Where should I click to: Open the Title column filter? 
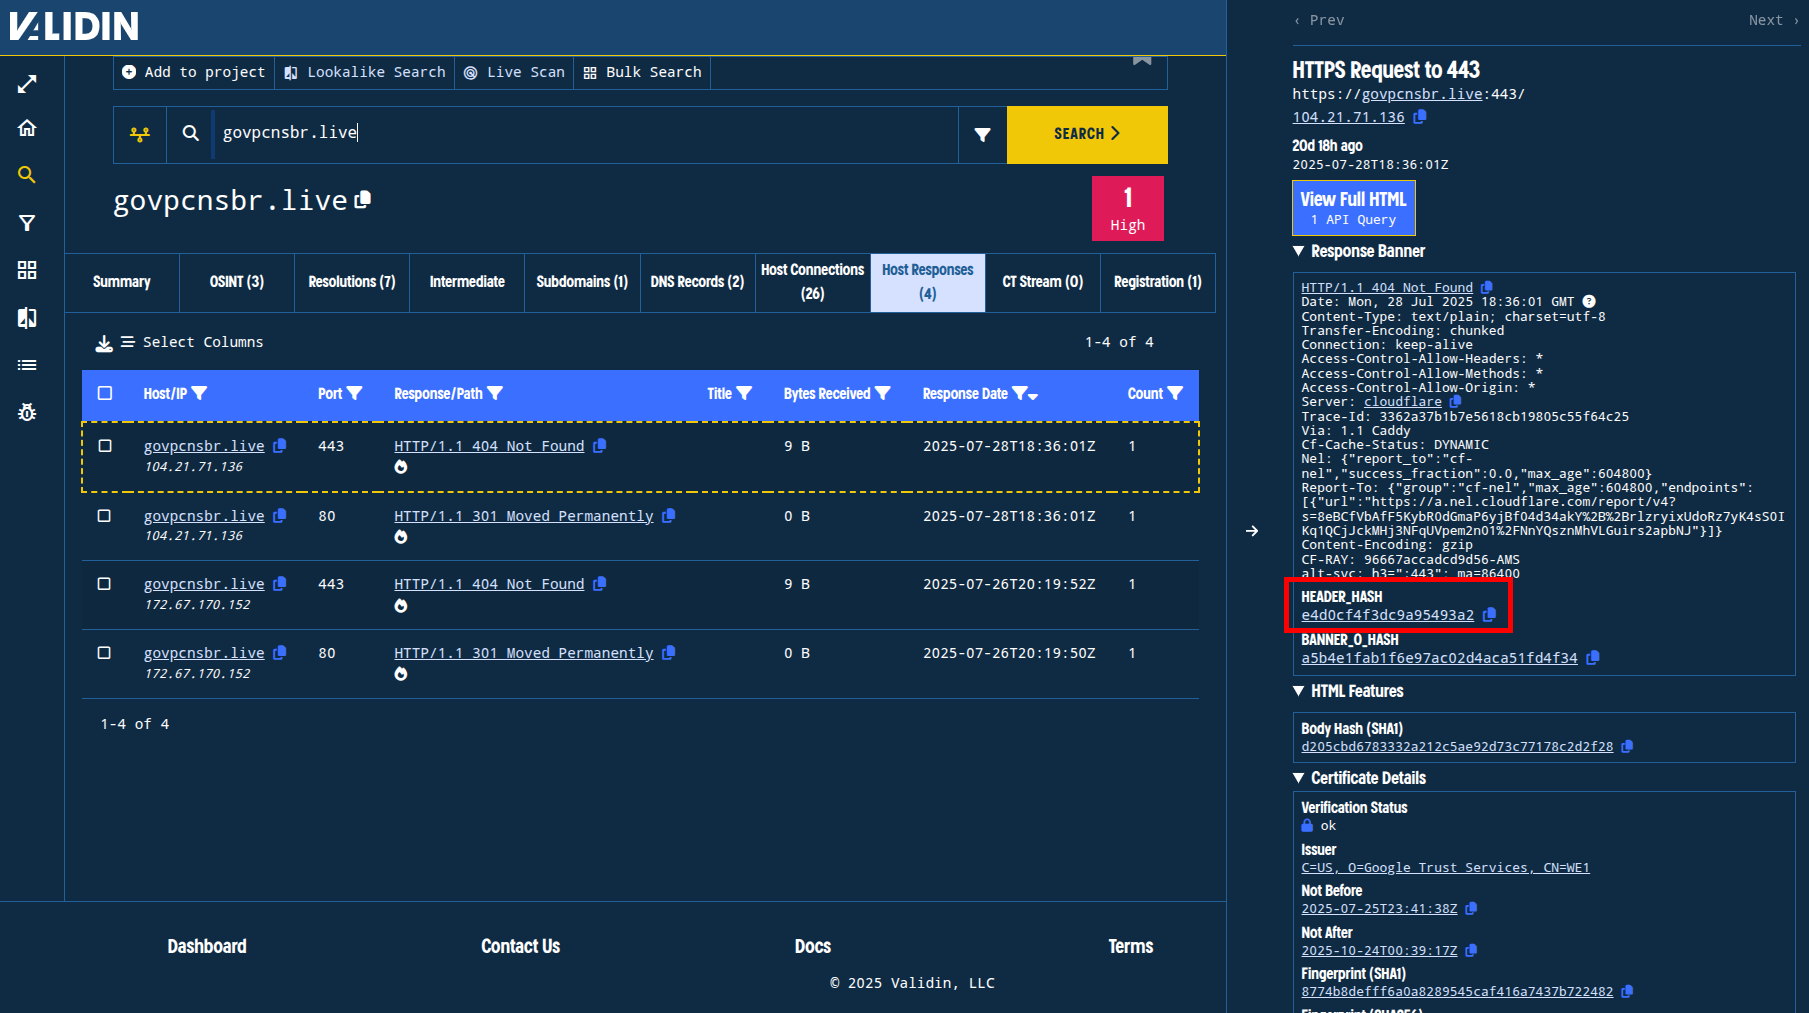coord(744,394)
